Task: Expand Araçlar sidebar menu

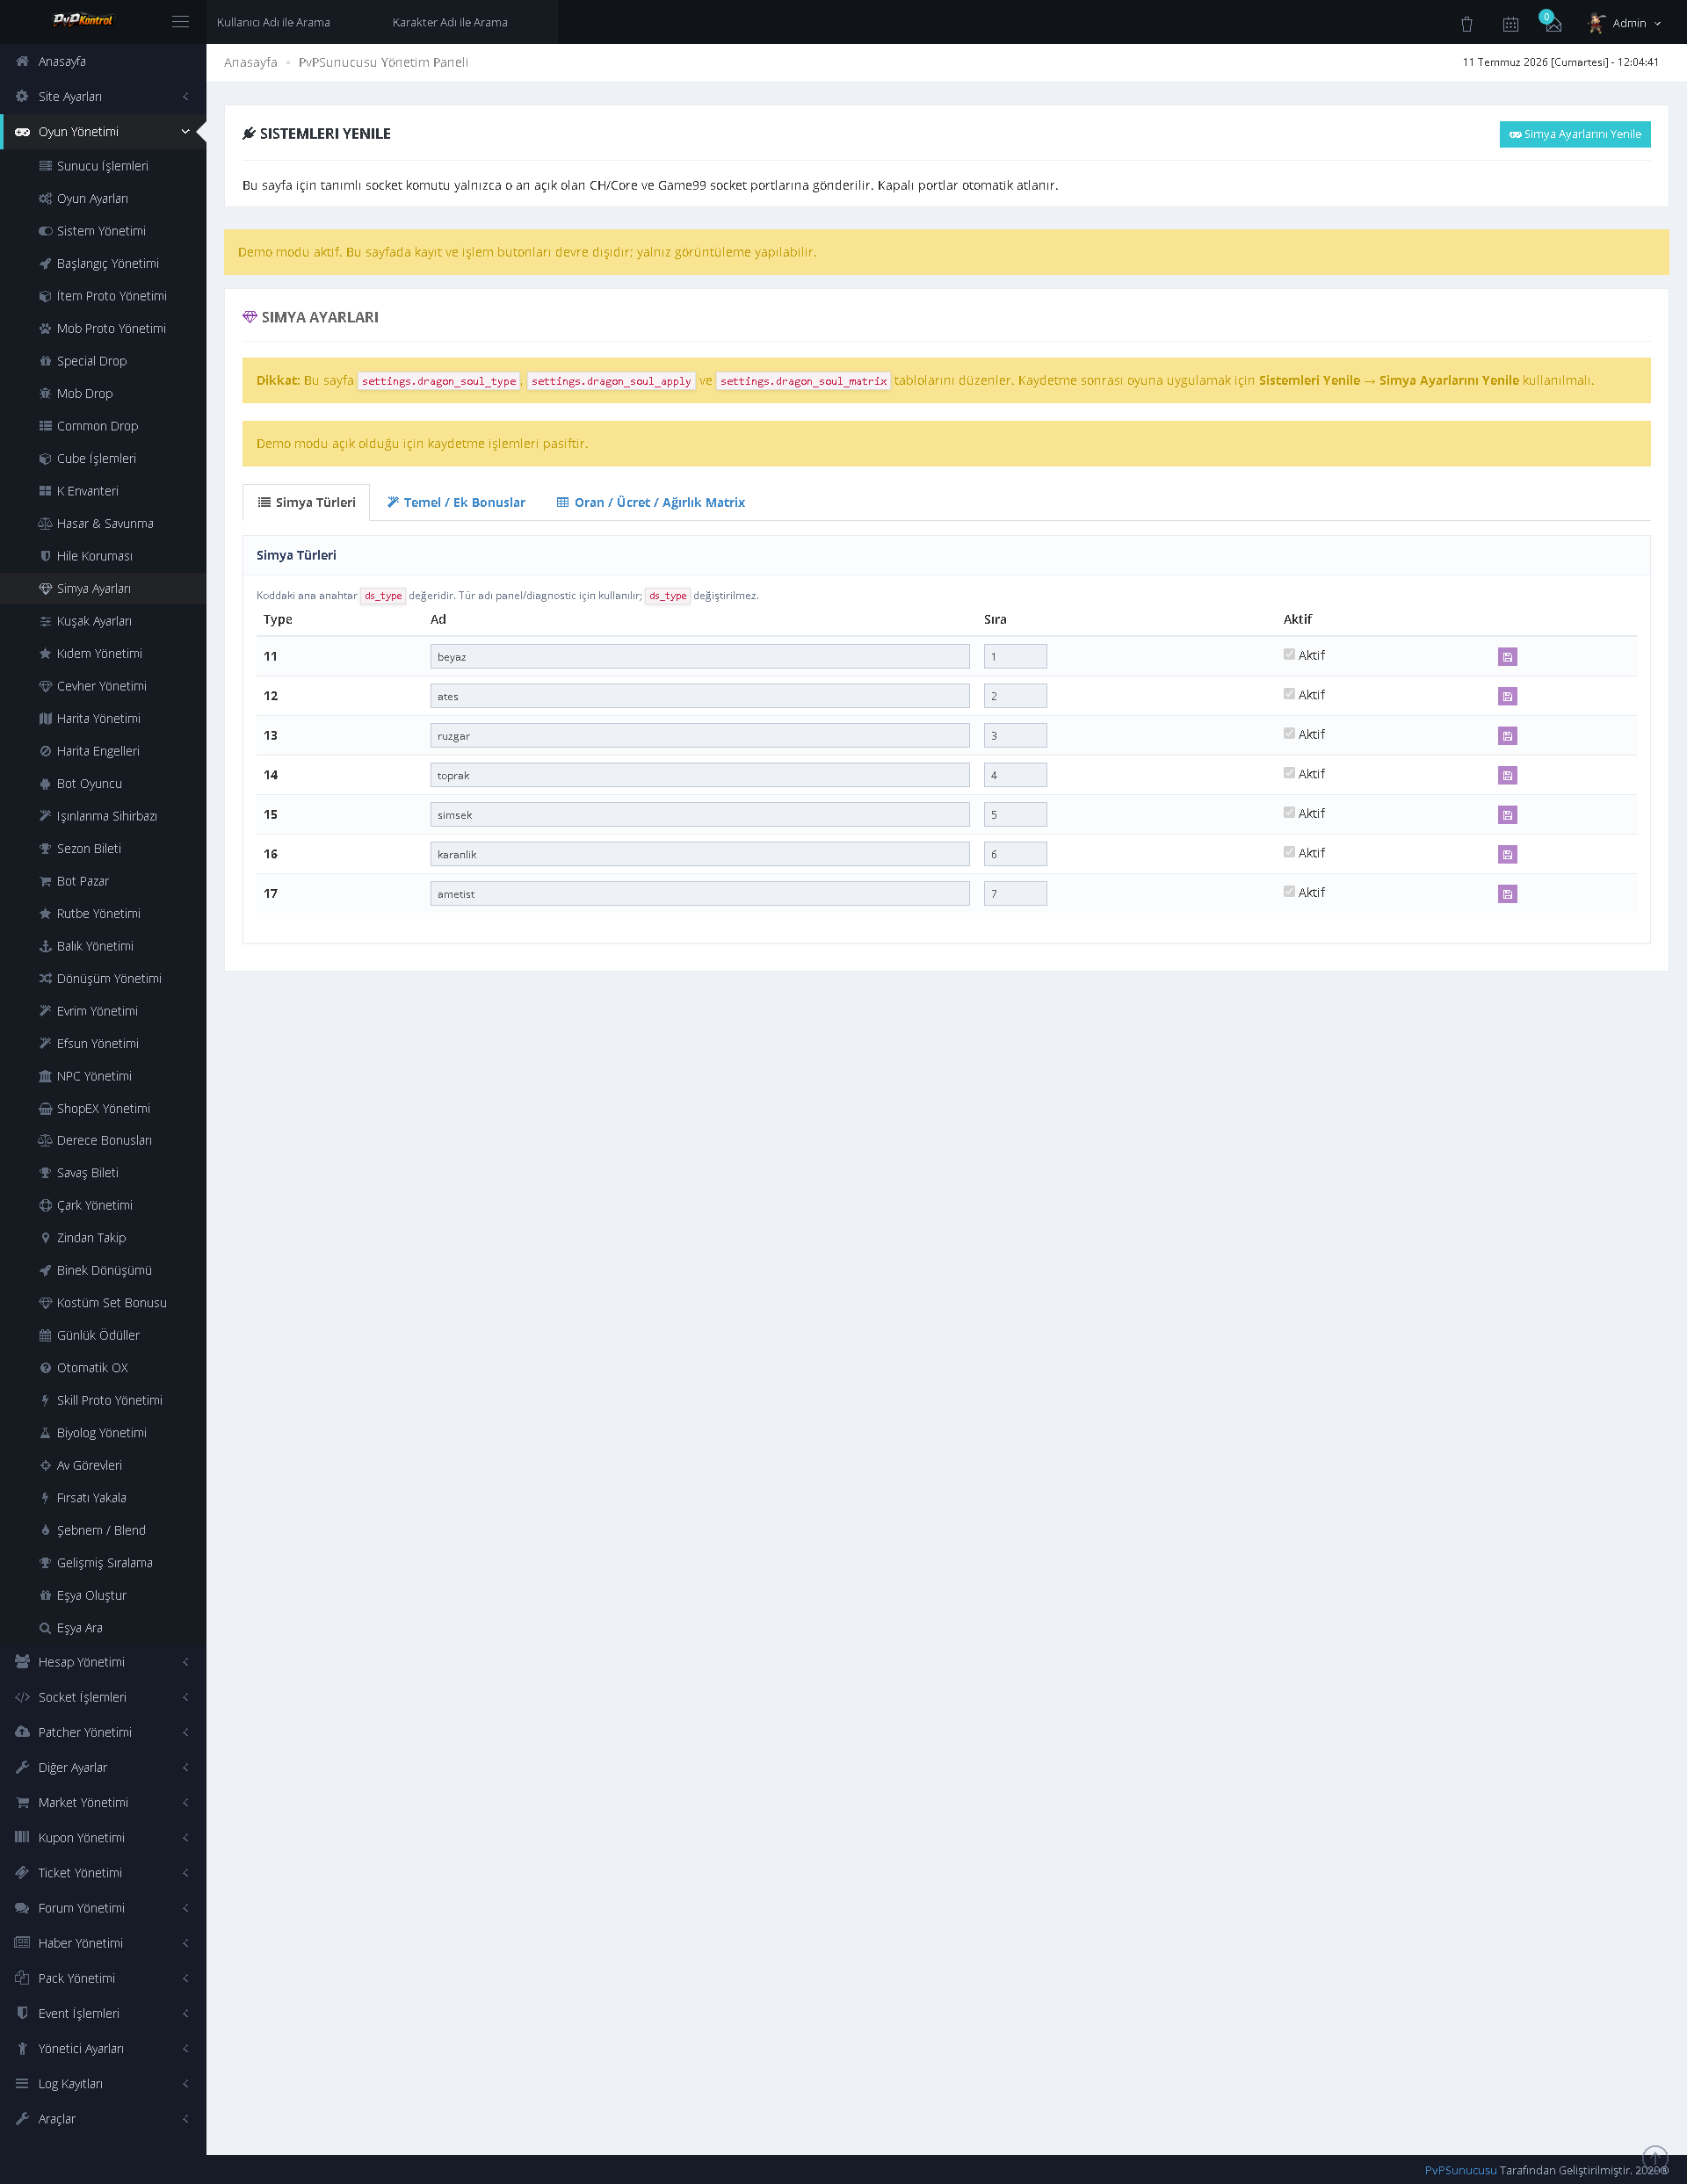Action: (103, 2119)
